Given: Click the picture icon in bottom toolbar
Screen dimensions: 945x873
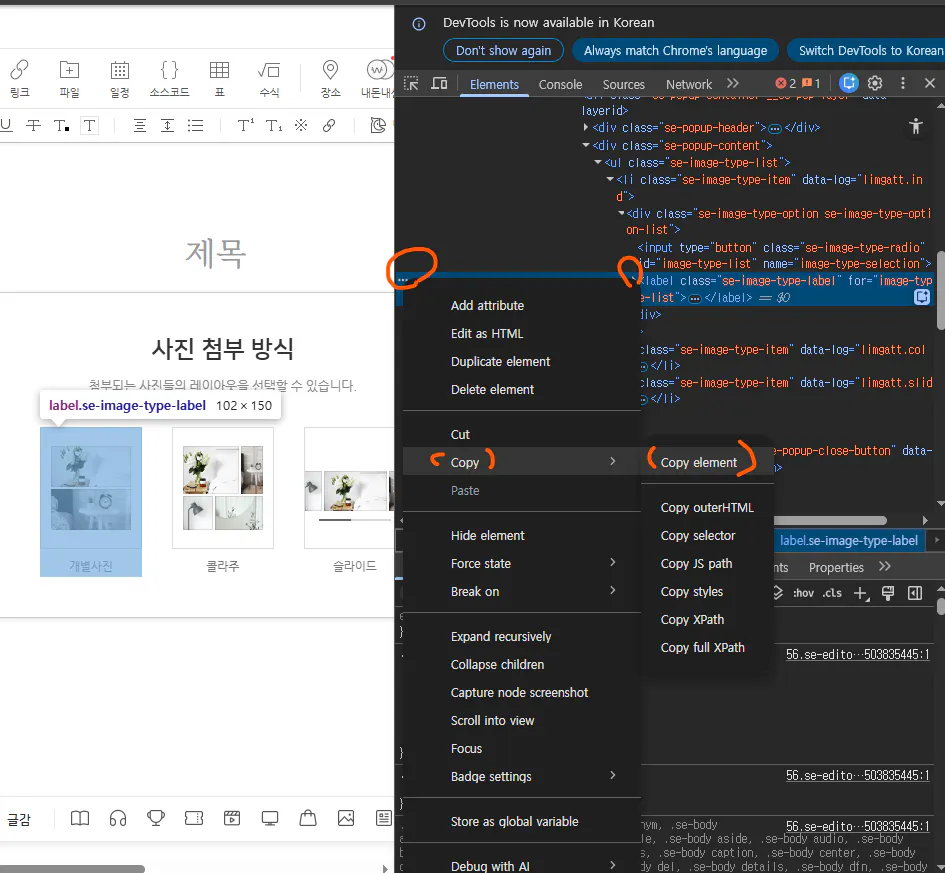Looking at the screenshot, I should click(x=346, y=818).
